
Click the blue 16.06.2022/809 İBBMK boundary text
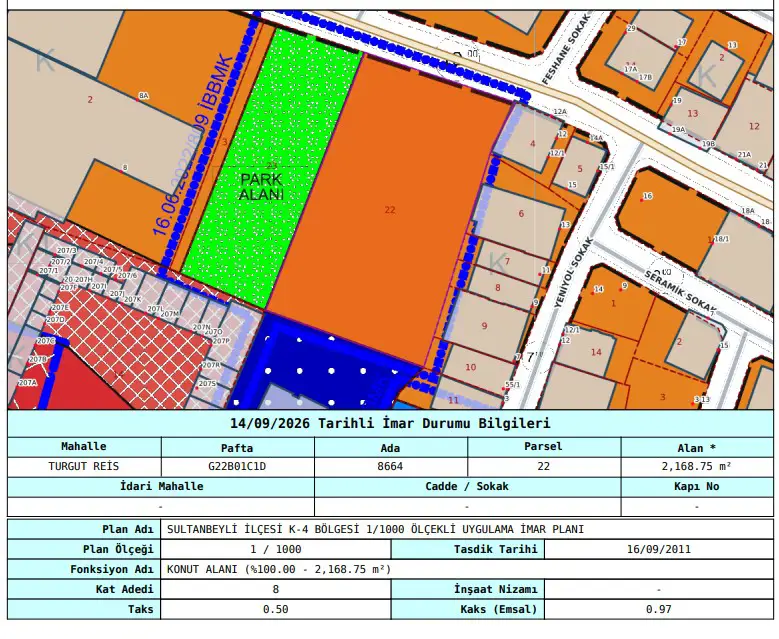click(x=193, y=146)
